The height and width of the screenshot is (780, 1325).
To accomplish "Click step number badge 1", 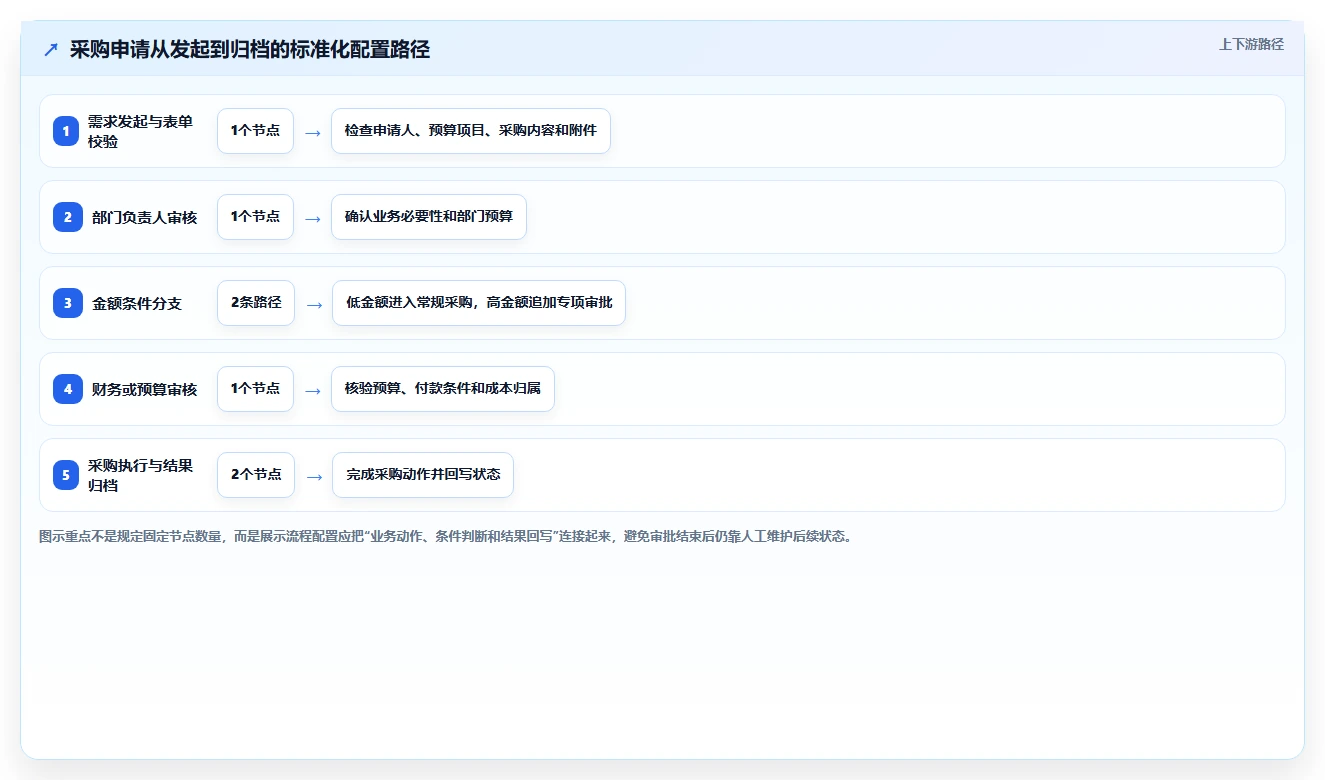I will (66, 131).
